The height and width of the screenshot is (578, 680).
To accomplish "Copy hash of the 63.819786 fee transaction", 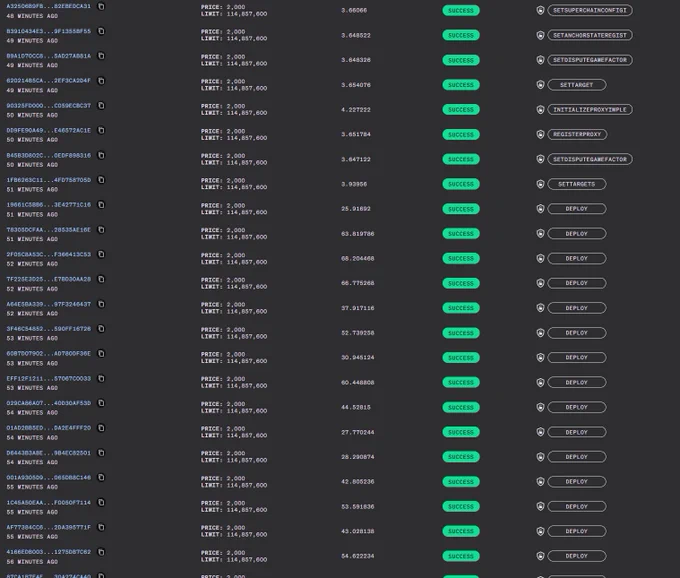I will (101, 229).
